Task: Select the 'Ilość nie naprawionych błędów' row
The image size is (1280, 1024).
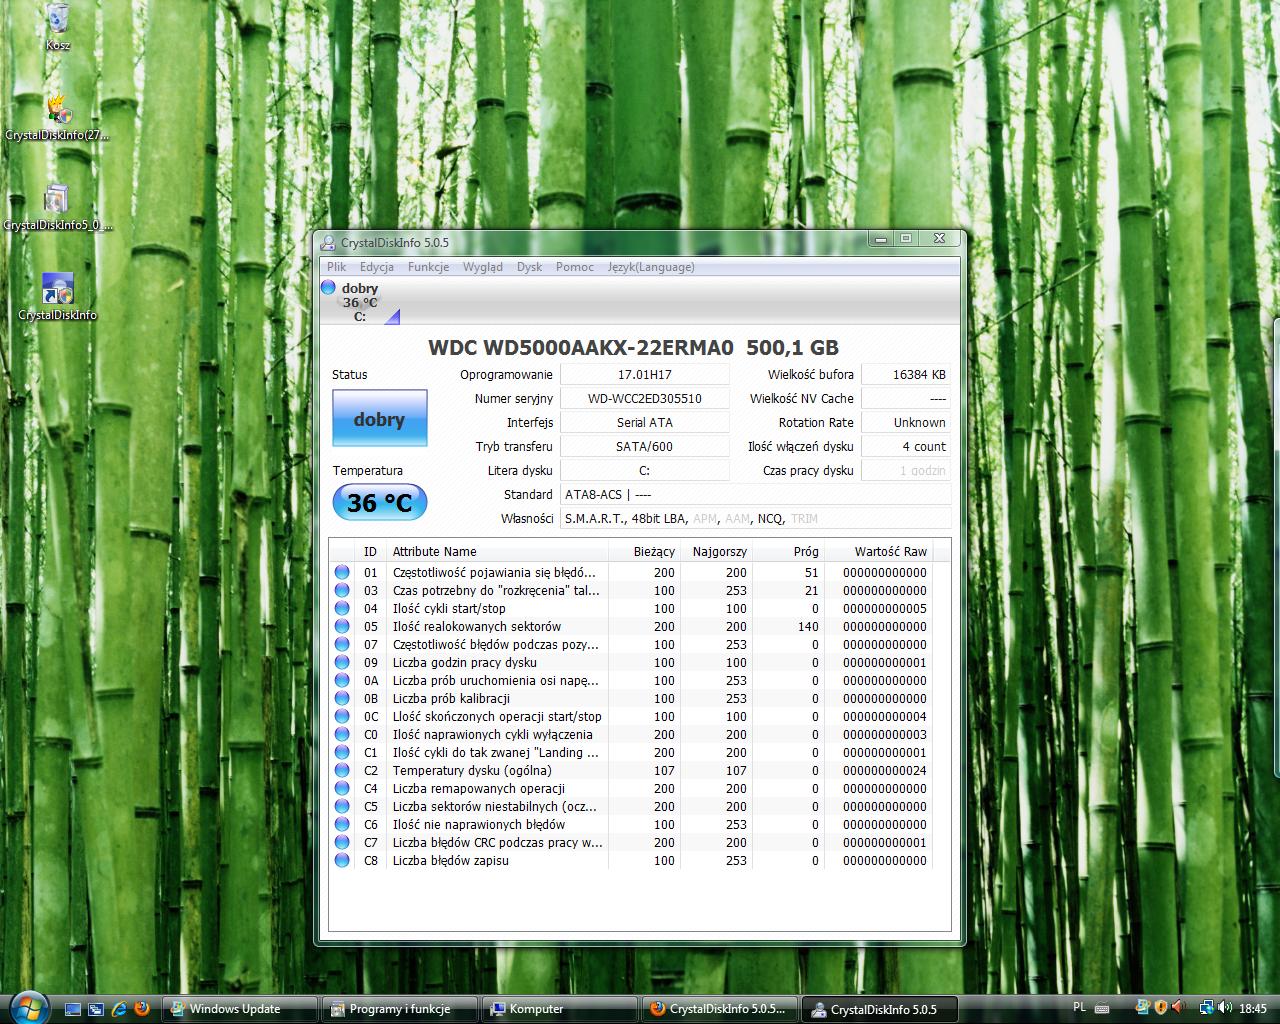Action: (x=632, y=825)
